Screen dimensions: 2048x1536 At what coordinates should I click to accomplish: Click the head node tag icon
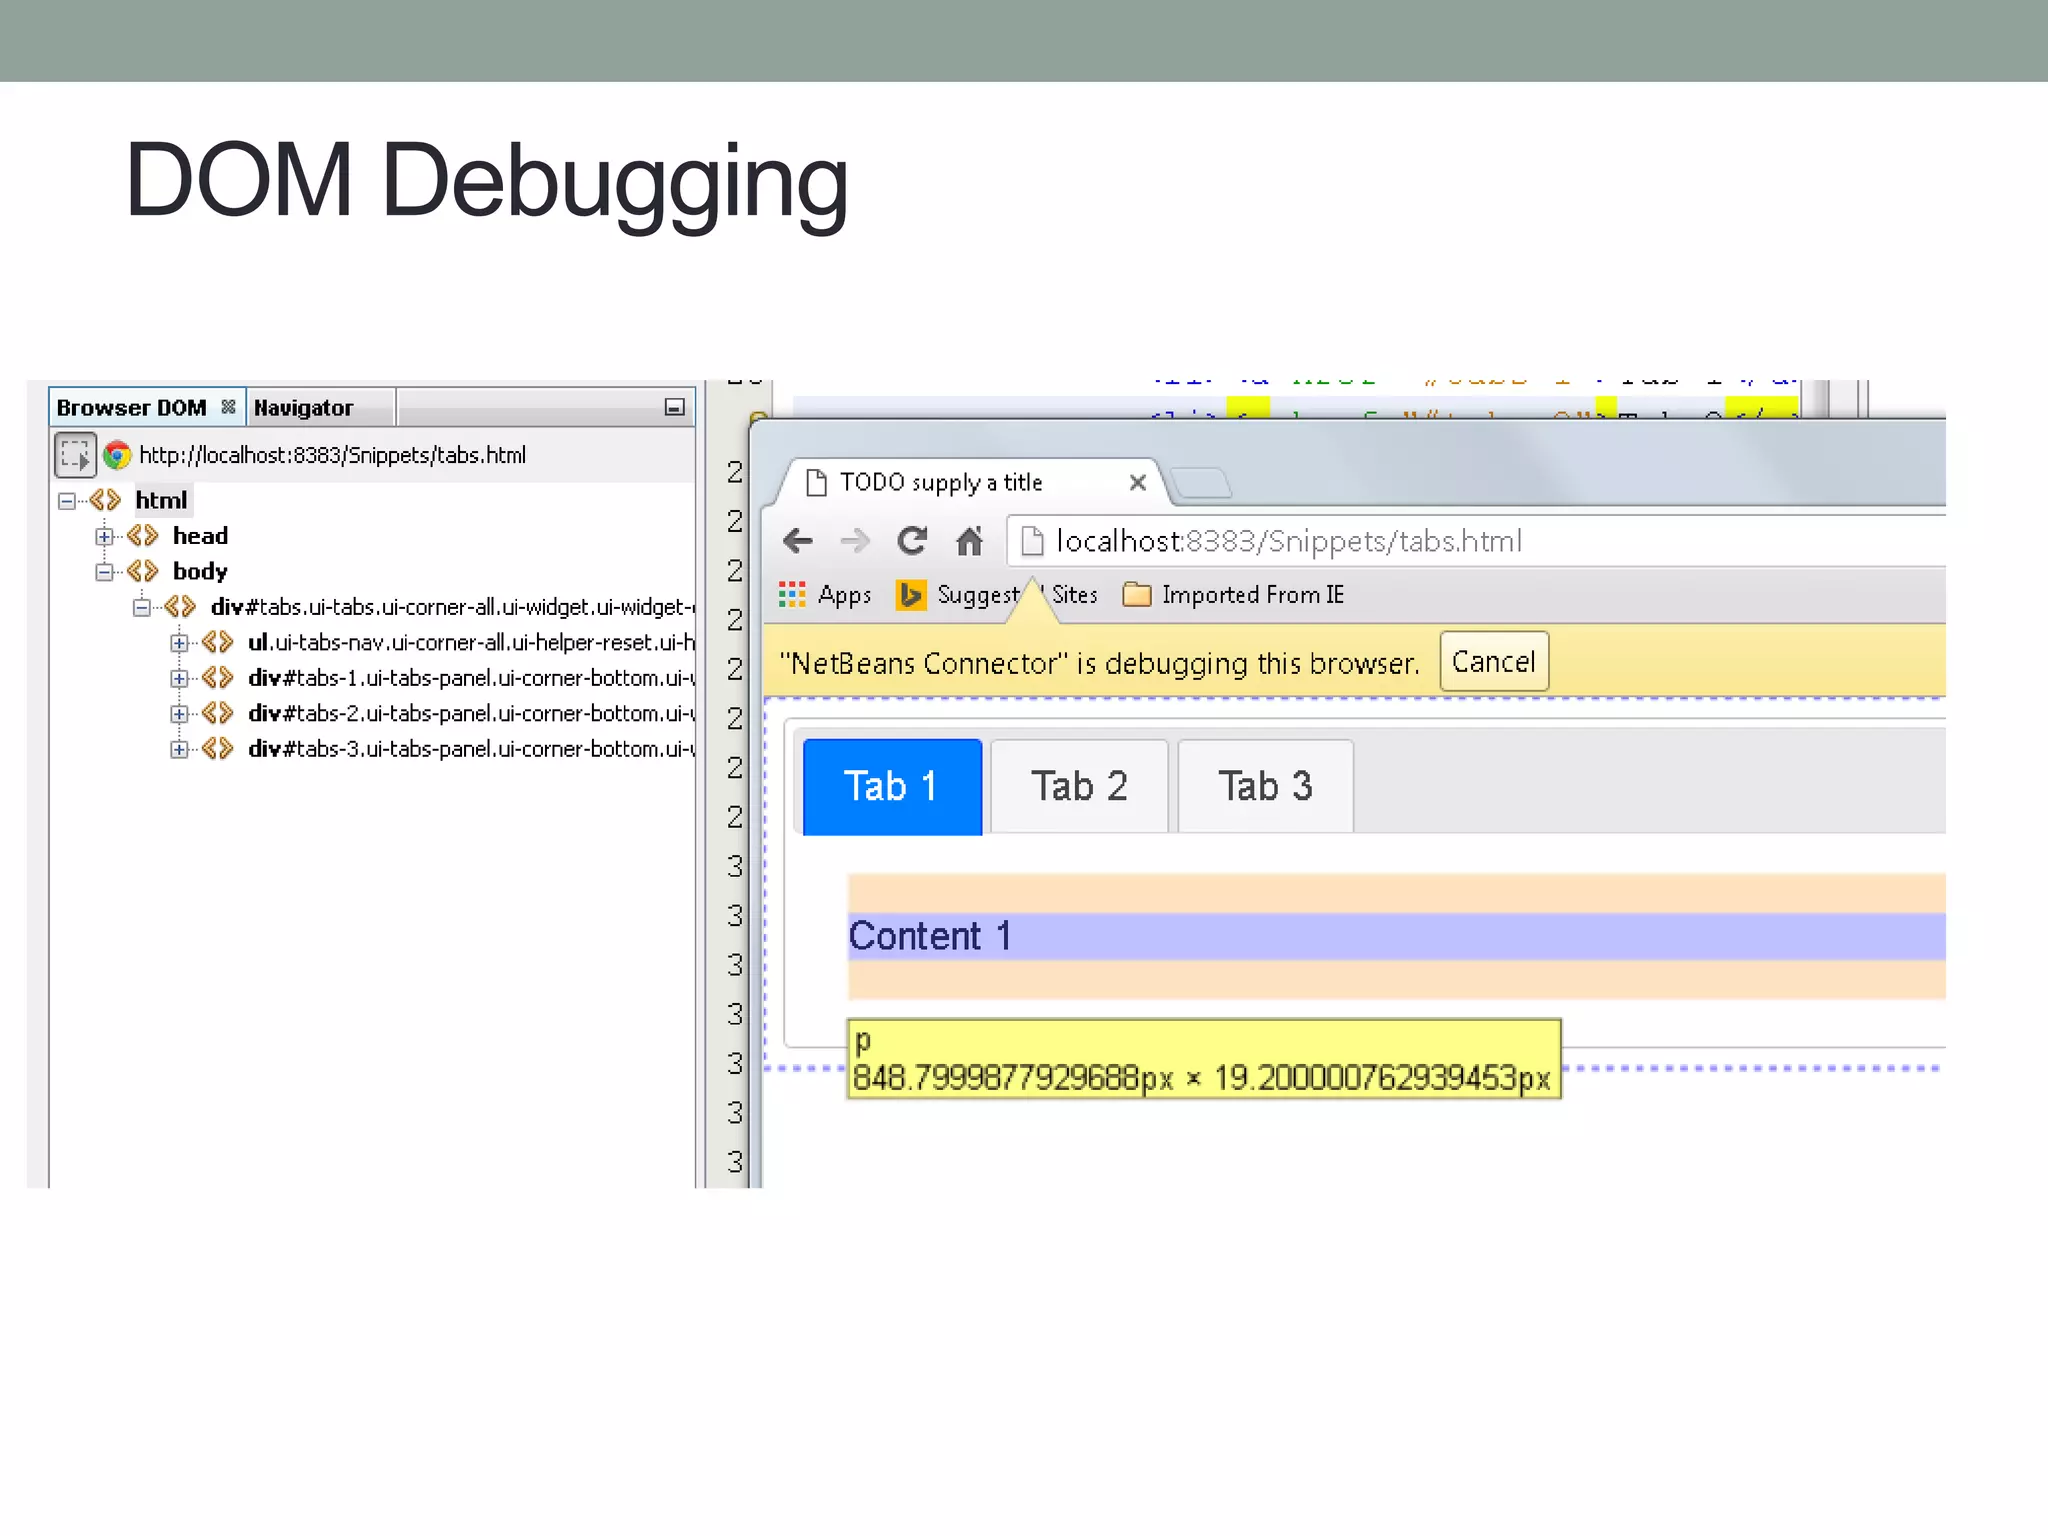click(x=143, y=536)
